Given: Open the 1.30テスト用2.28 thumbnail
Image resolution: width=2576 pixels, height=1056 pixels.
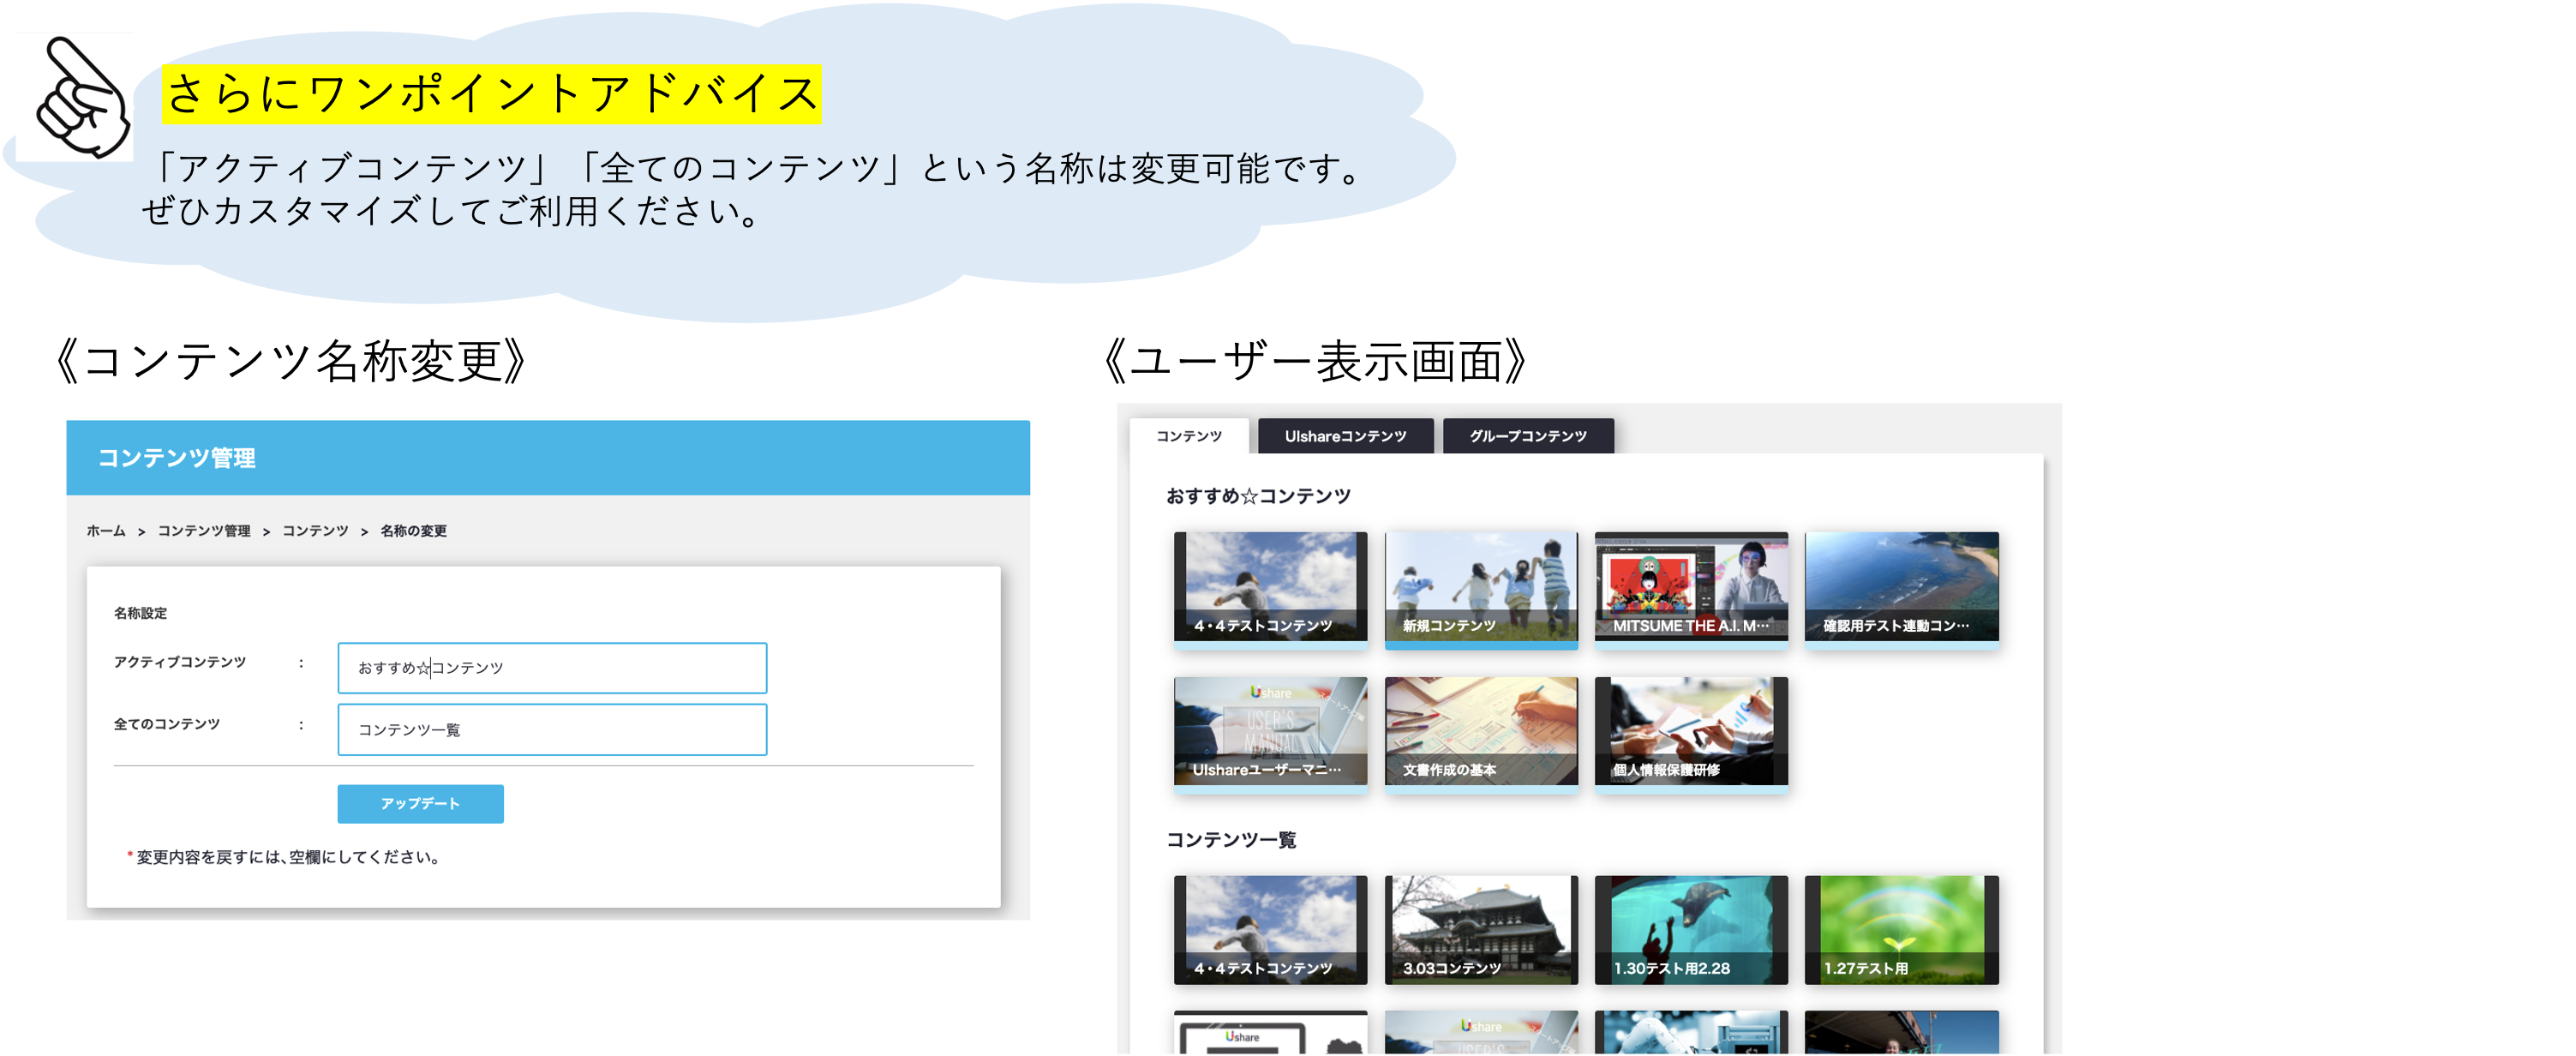Looking at the screenshot, I should 1691,930.
